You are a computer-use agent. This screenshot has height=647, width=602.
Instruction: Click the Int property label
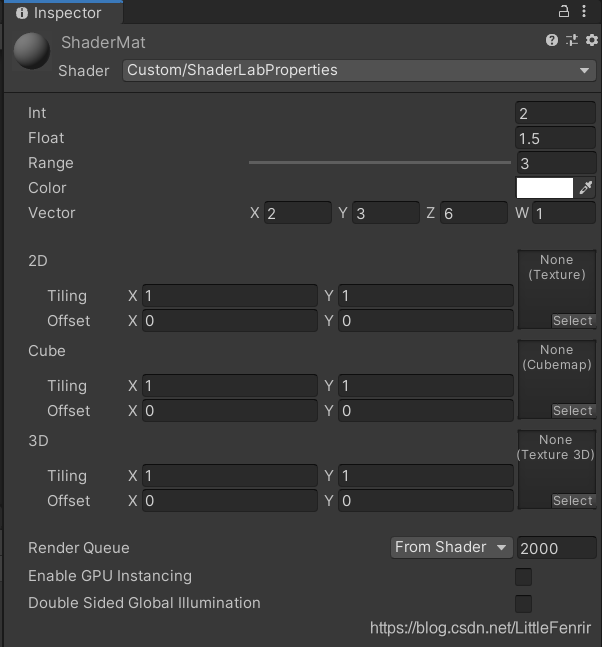37,113
